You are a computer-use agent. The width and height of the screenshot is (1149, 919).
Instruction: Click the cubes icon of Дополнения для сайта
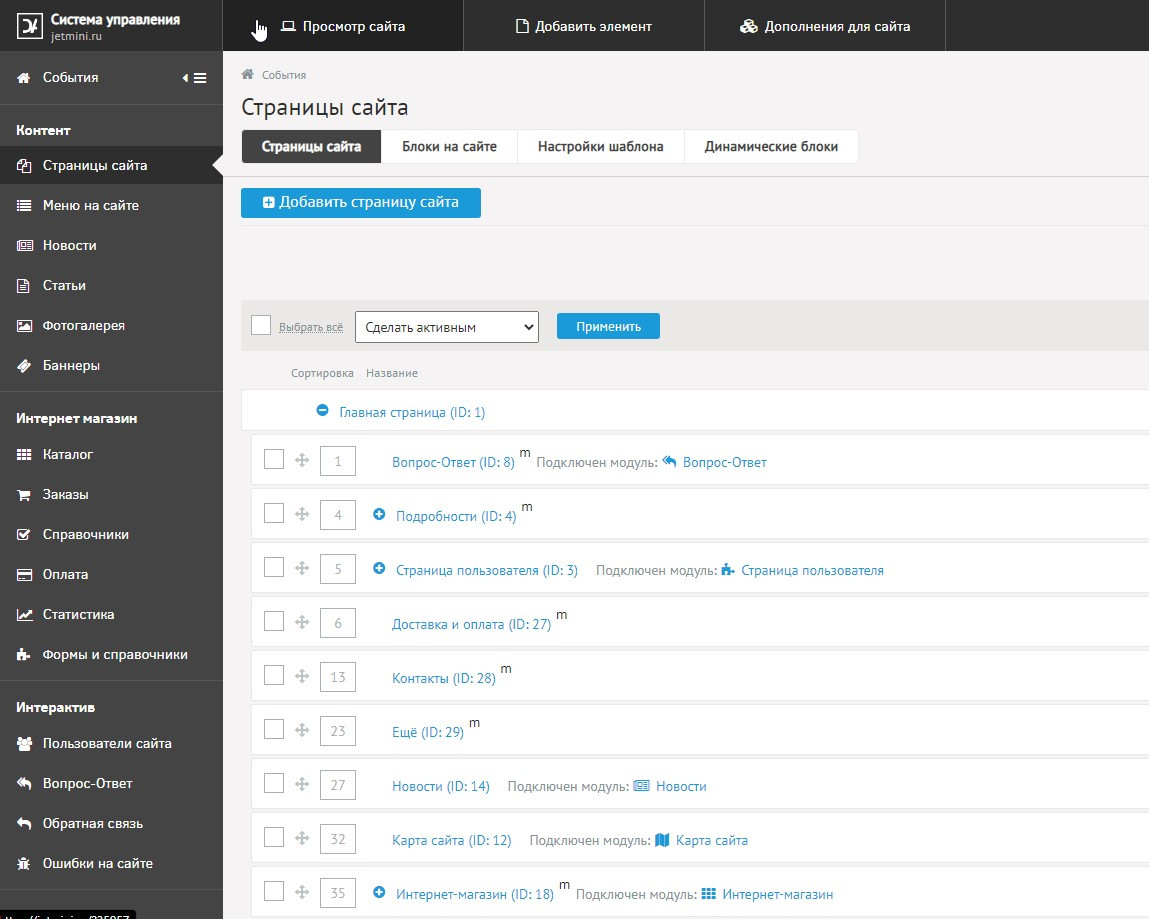[x=749, y=26]
